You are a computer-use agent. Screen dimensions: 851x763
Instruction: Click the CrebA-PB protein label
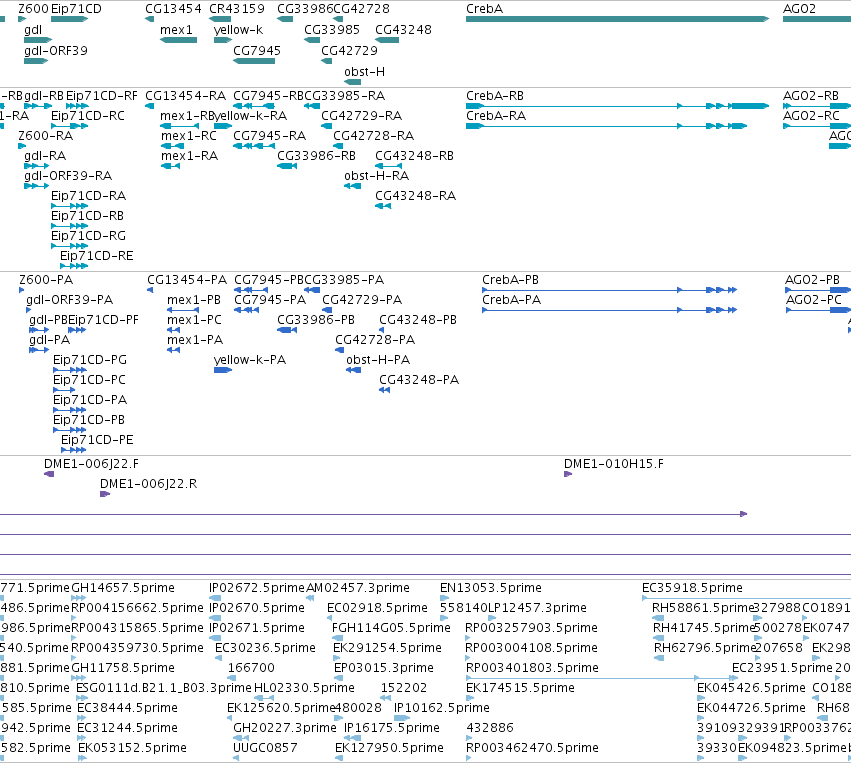coord(510,280)
